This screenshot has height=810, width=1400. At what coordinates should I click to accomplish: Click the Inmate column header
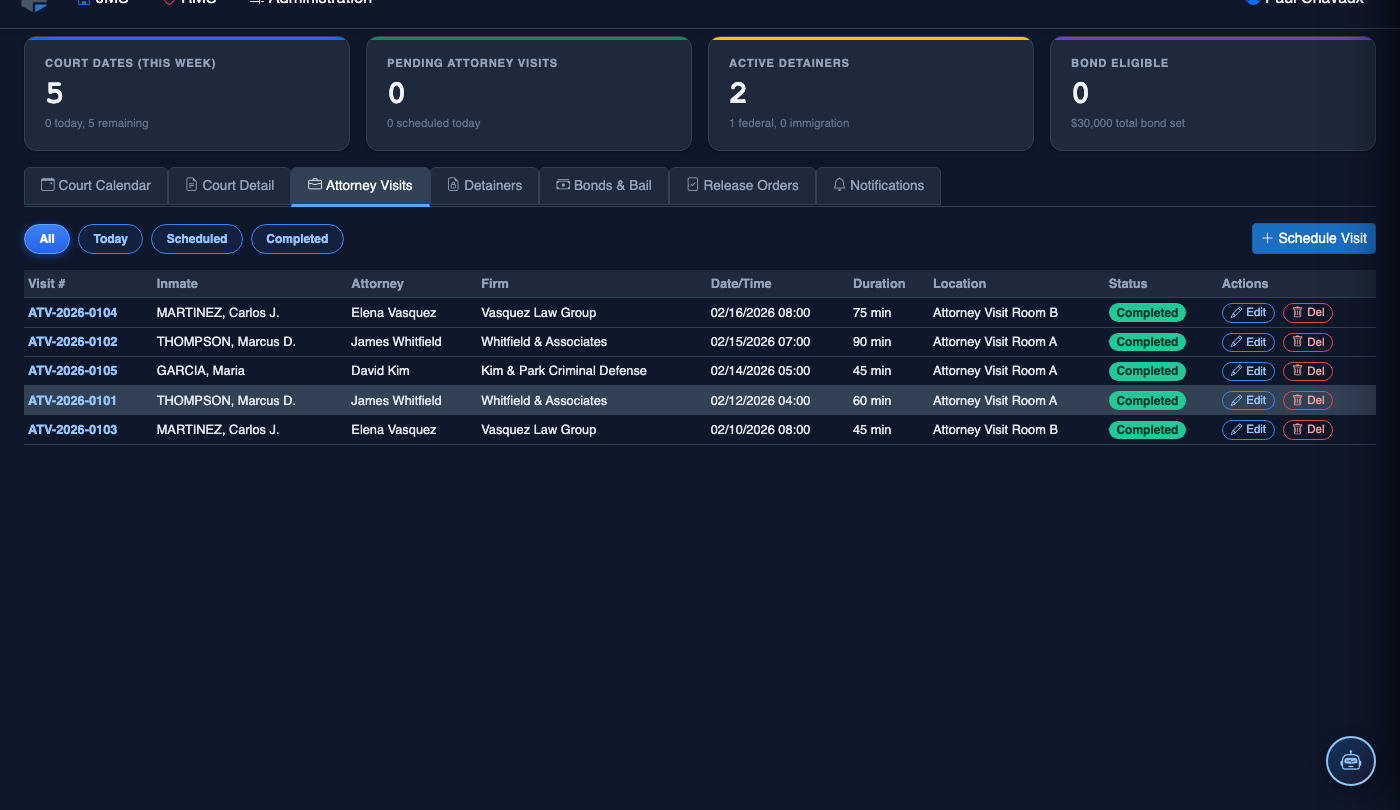pyautogui.click(x=178, y=284)
